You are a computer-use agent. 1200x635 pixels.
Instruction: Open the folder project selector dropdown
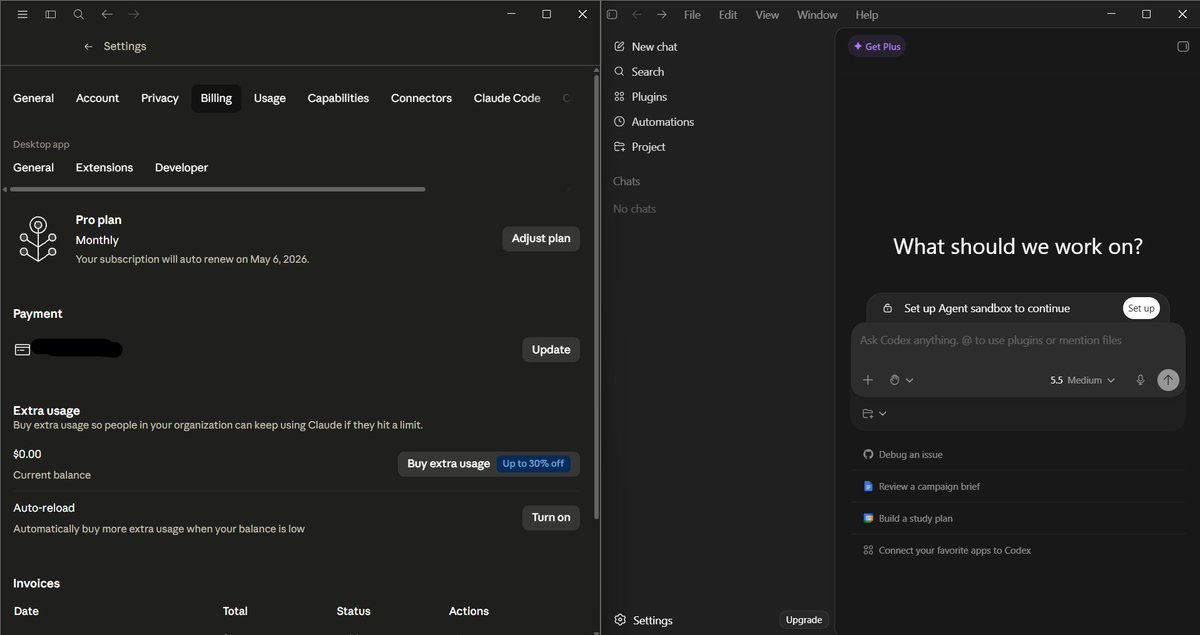874,413
